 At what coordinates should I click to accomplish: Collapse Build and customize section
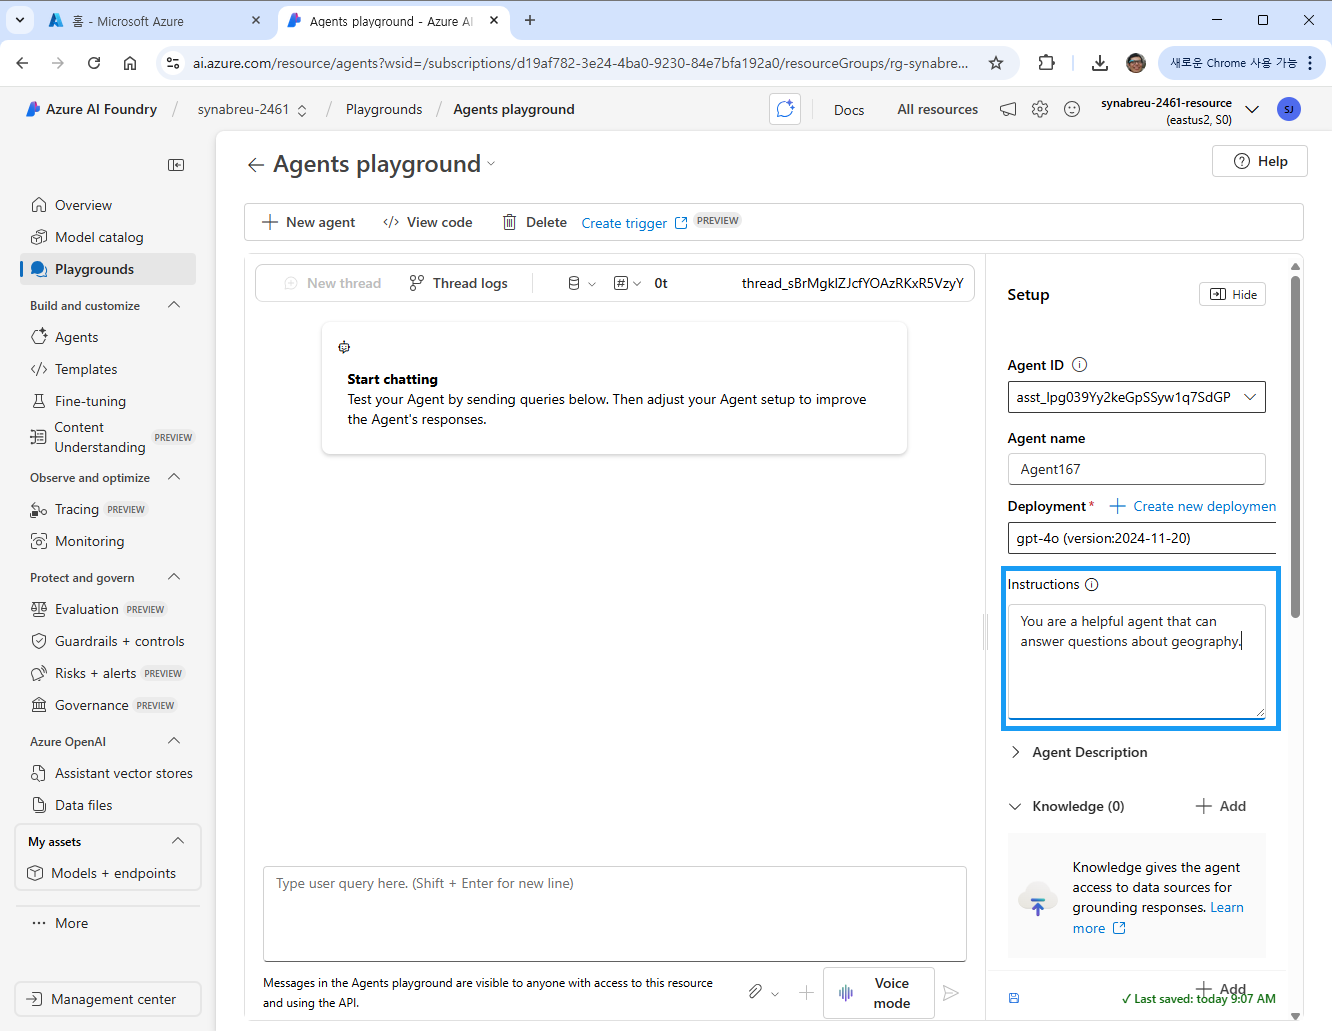coord(174,305)
